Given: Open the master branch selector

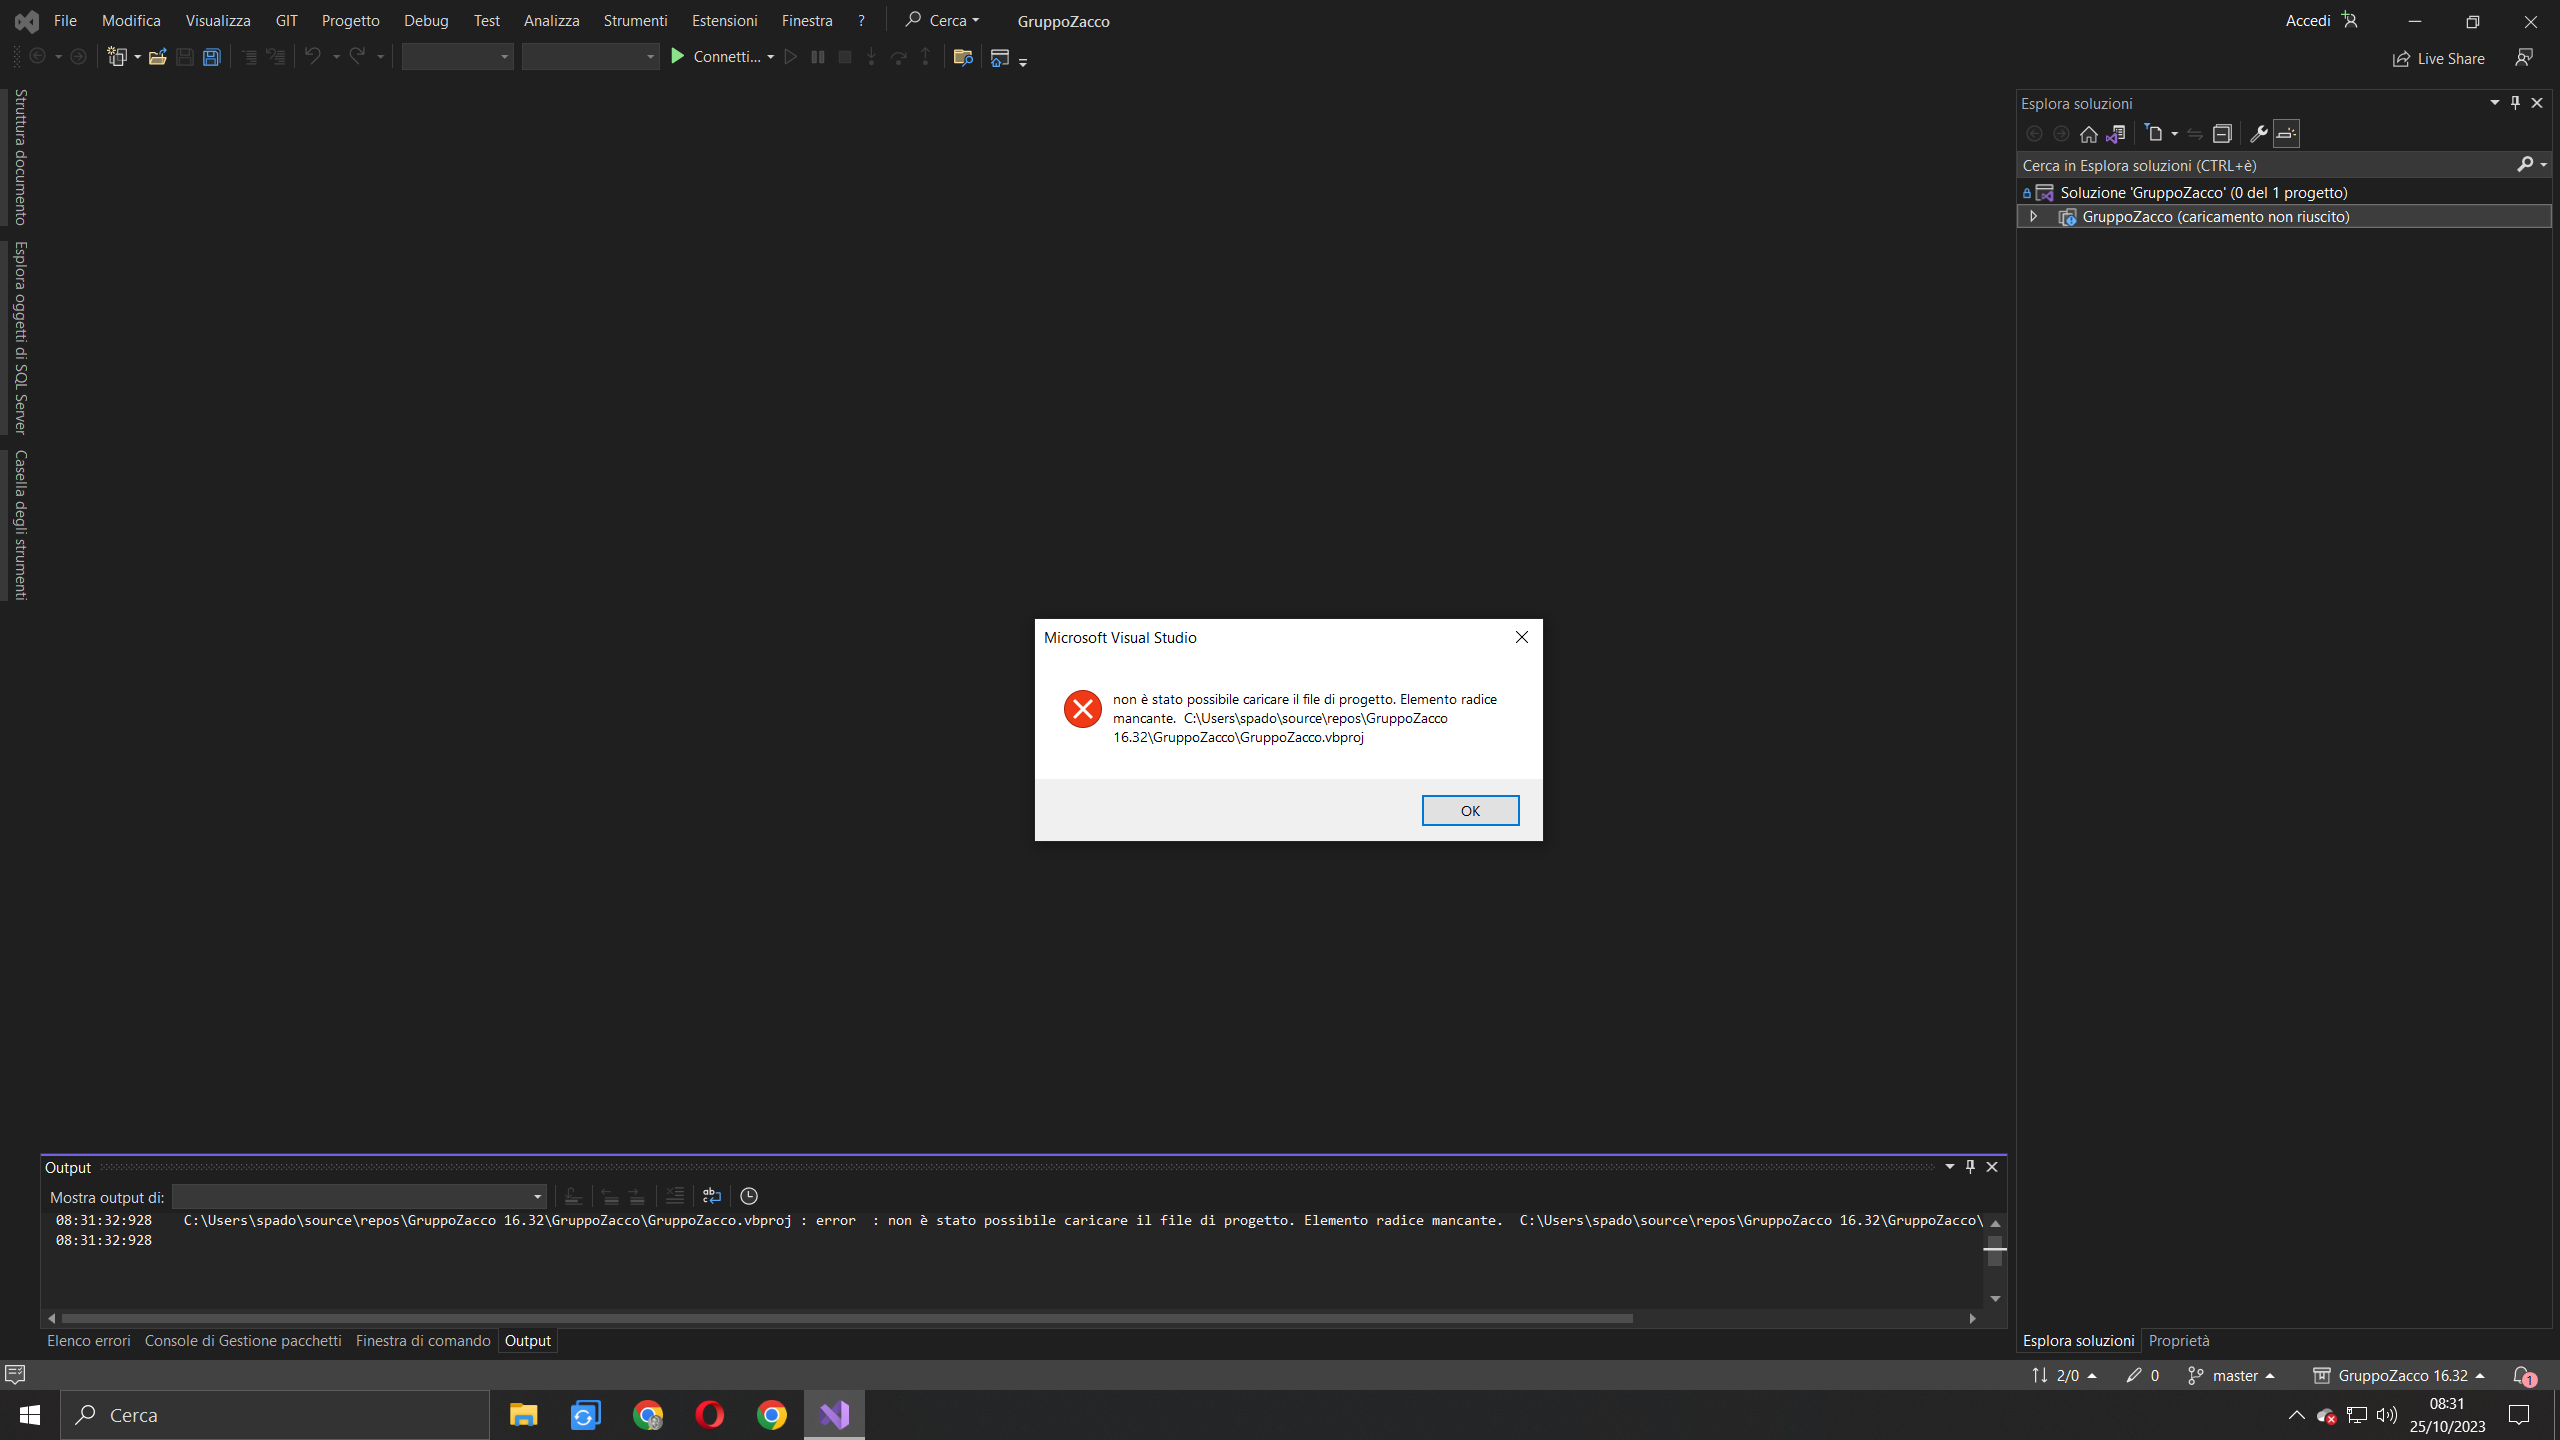Looking at the screenshot, I should (2231, 1375).
